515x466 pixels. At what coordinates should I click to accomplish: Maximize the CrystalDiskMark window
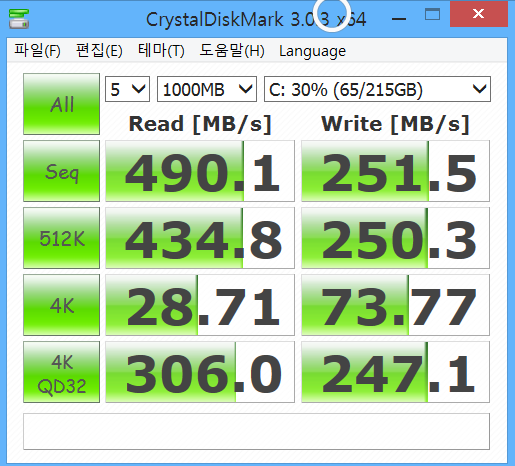point(432,15)
